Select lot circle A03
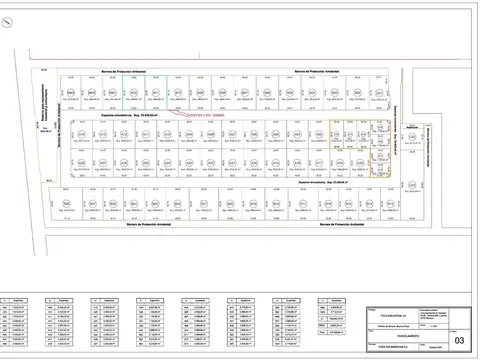Viewport: 480px width, 360px height. [x=319, y=134]
